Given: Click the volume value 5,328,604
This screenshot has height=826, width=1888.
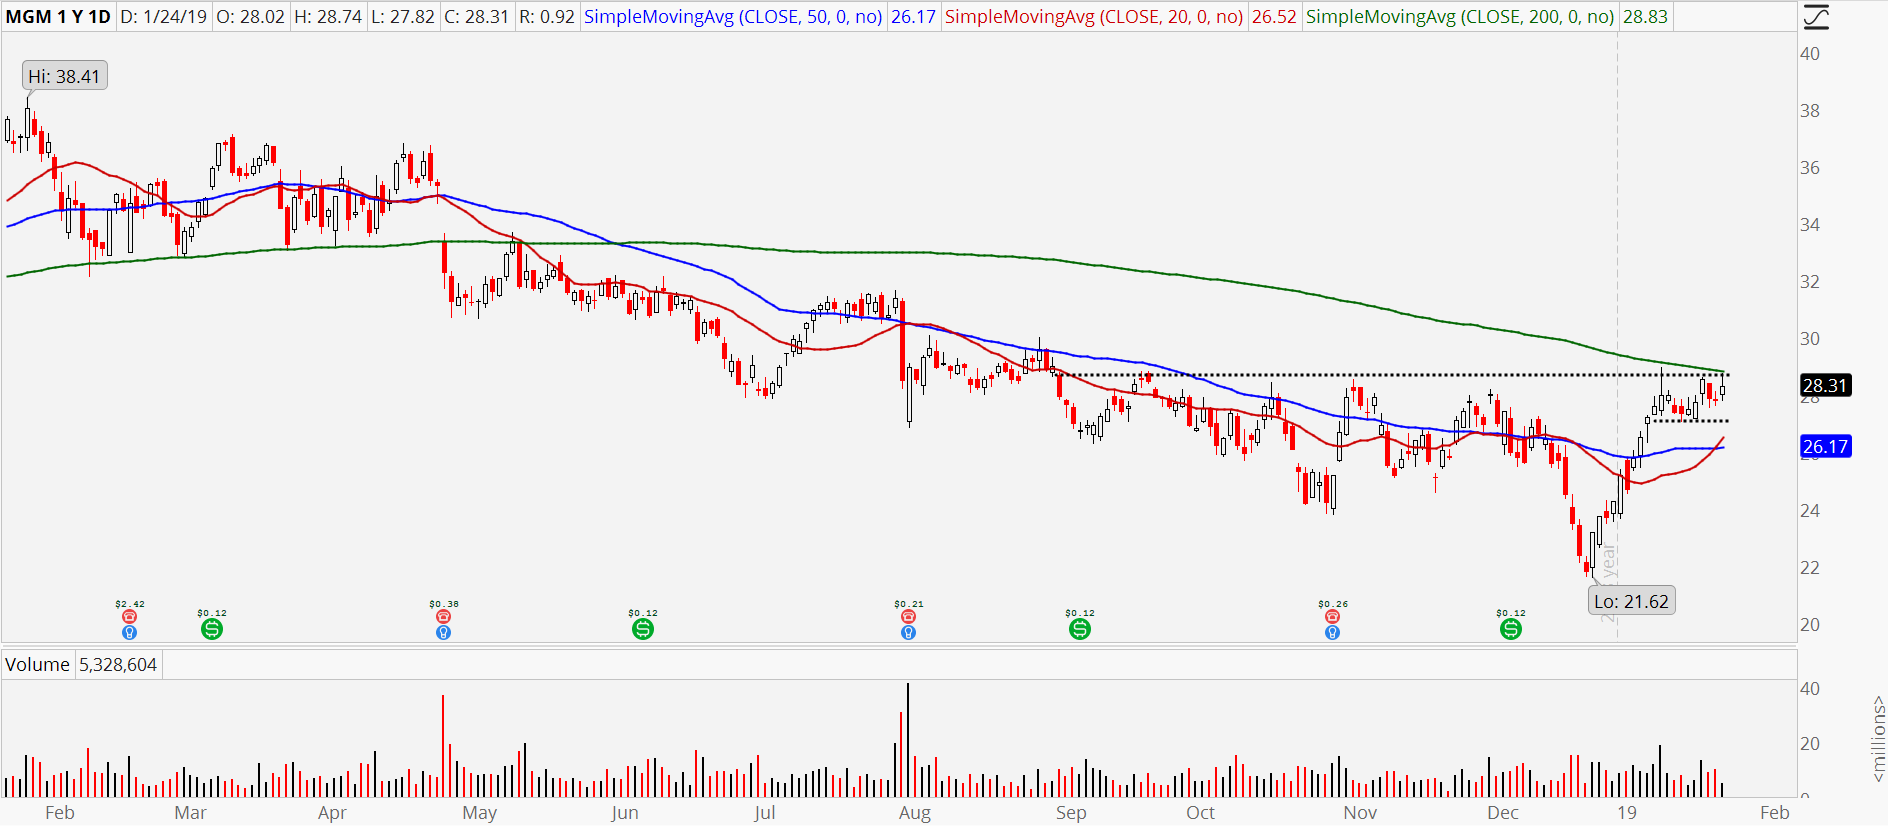Looking at the screenshot, I should click(x=118, y=665).
